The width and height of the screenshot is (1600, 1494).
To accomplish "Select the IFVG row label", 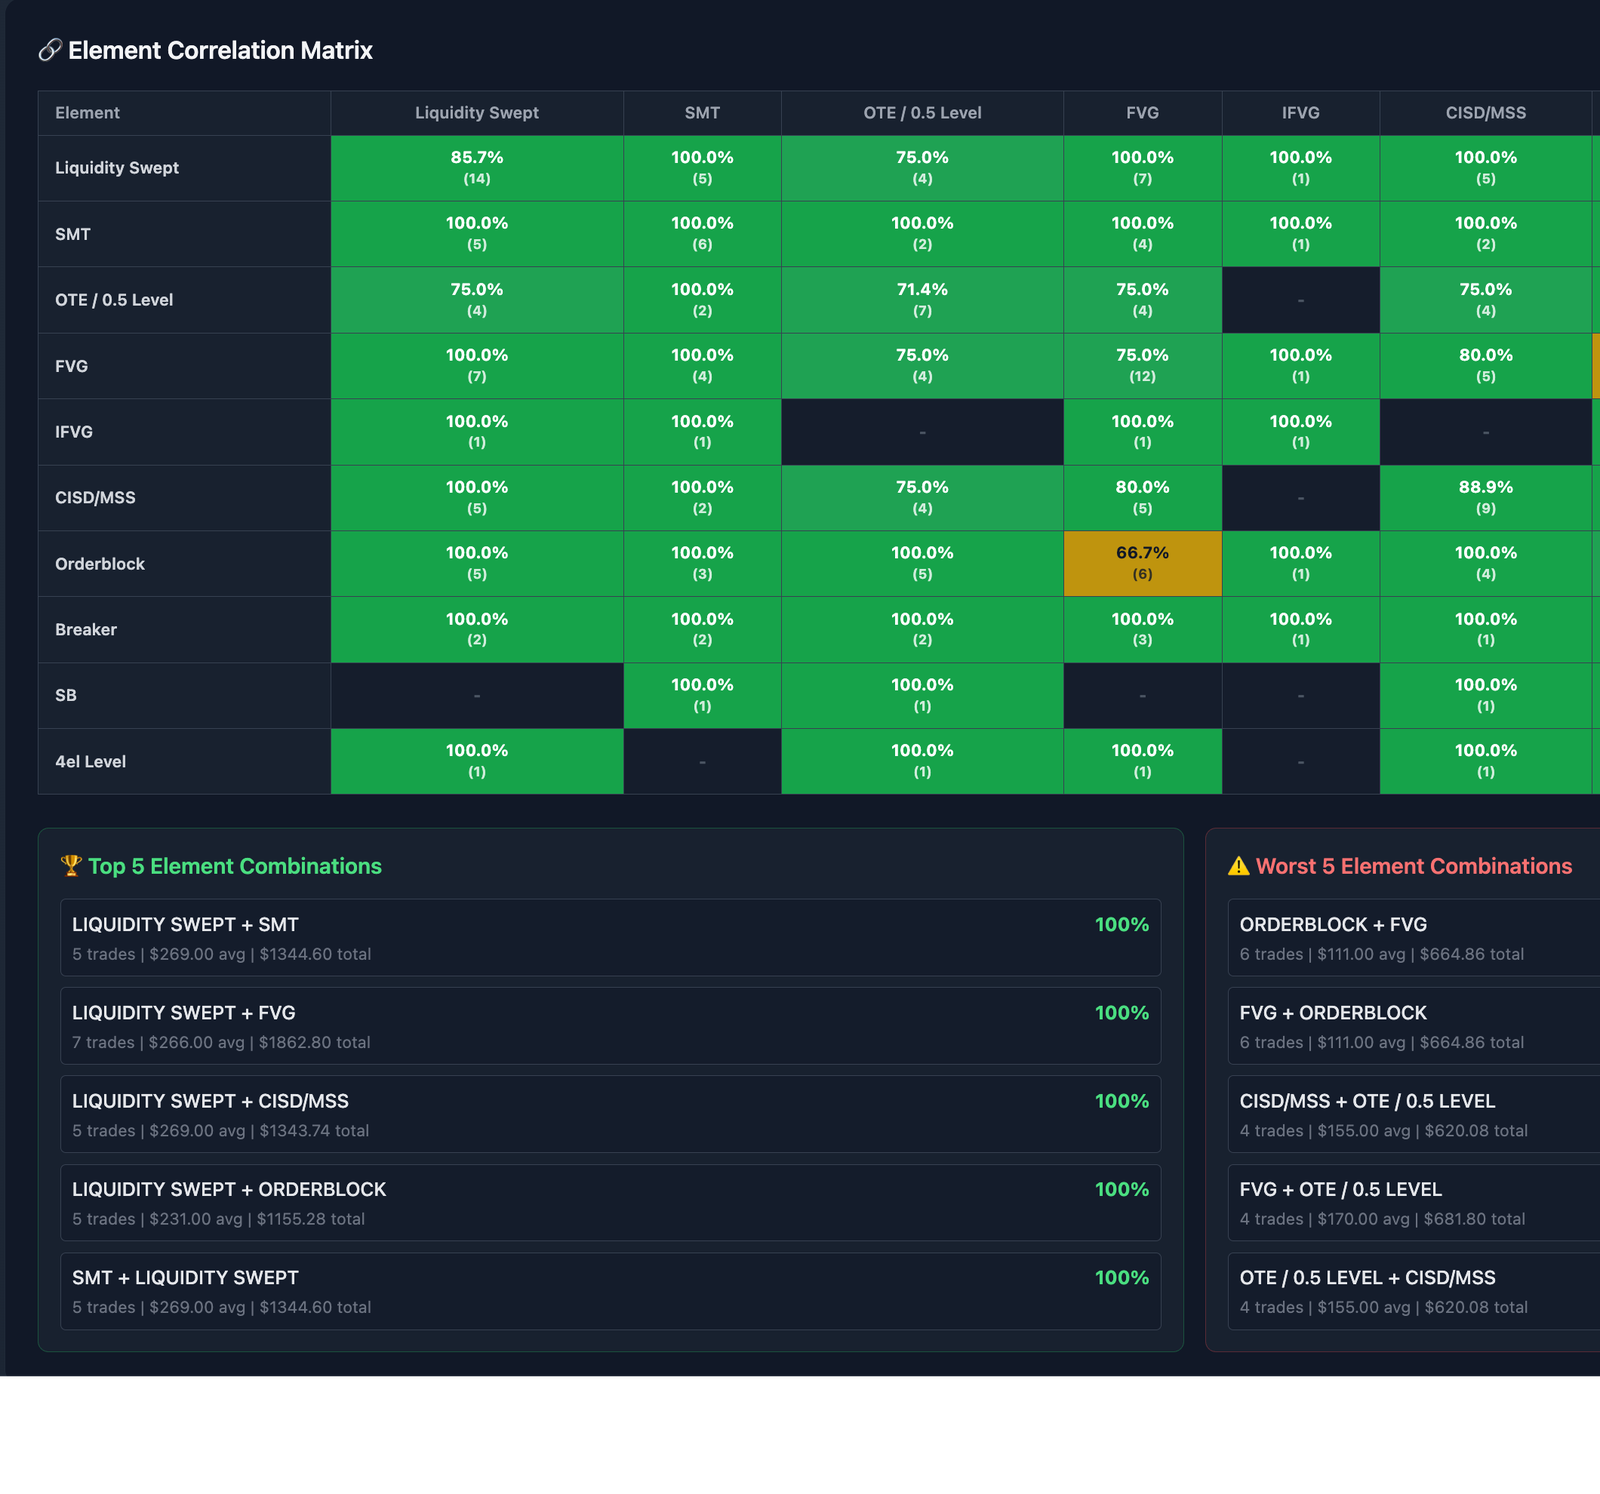I will coord(74,432).
